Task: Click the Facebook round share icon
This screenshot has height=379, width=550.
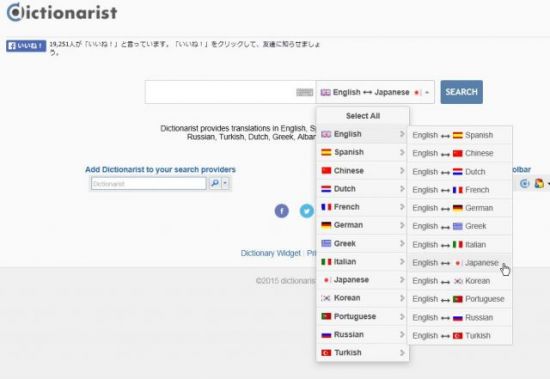Action: [x=281, y=211]
